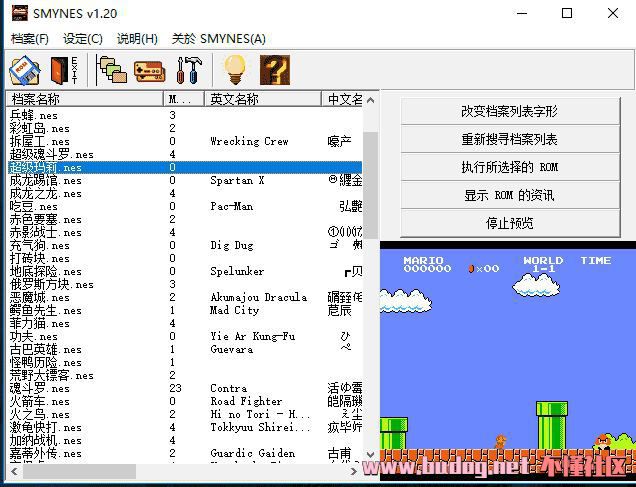The height and width of the screenshot is (487, 636).
Task: Select 菲力猫.nes in the file list
Action: 40,323
